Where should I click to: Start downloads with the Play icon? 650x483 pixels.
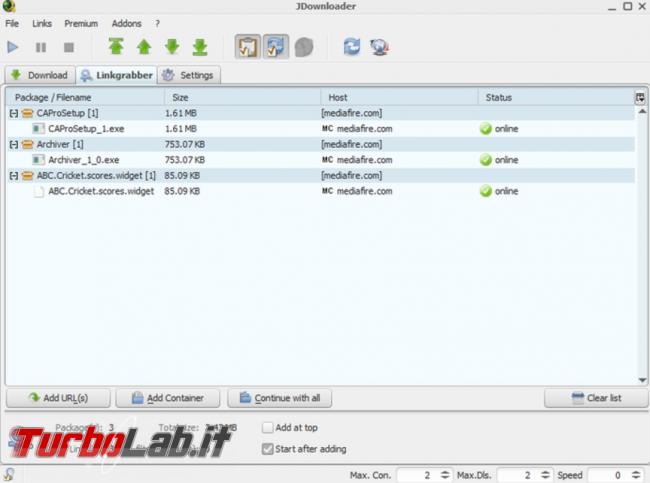pyautogui.click(x=13, y=47)
